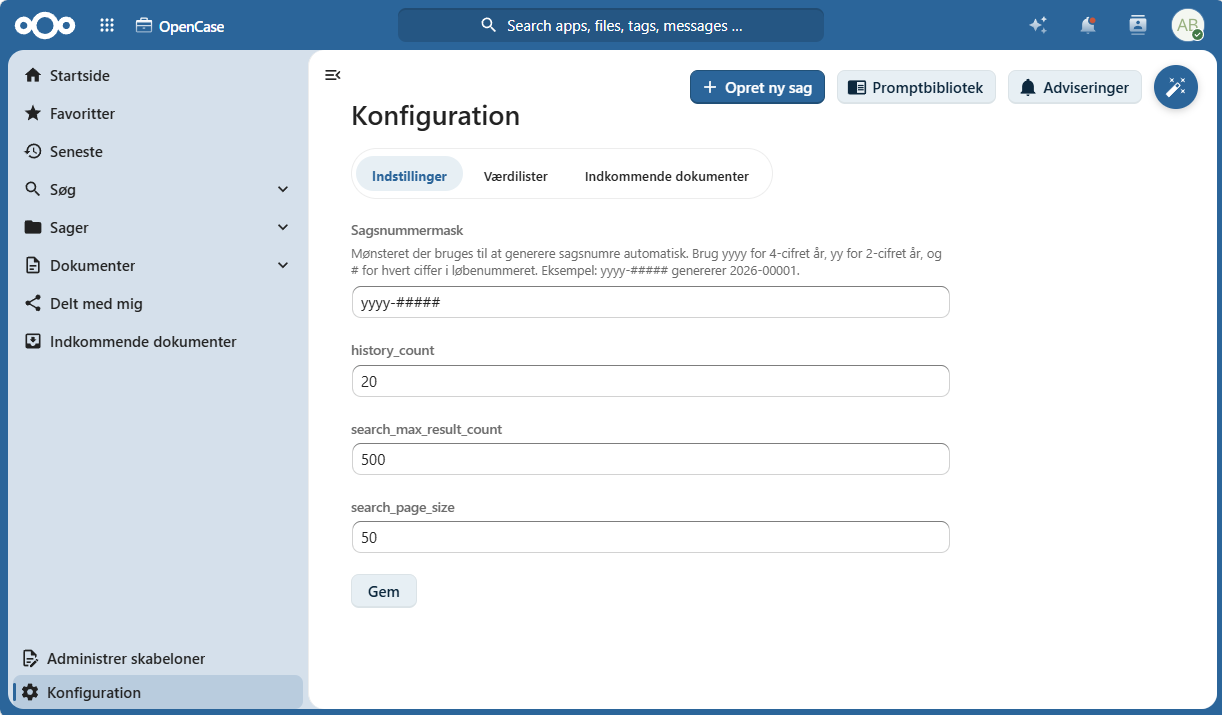Click the Søg magnifier icon in the sidebar
Screen dimensions: 1222x715
[33, 189]
